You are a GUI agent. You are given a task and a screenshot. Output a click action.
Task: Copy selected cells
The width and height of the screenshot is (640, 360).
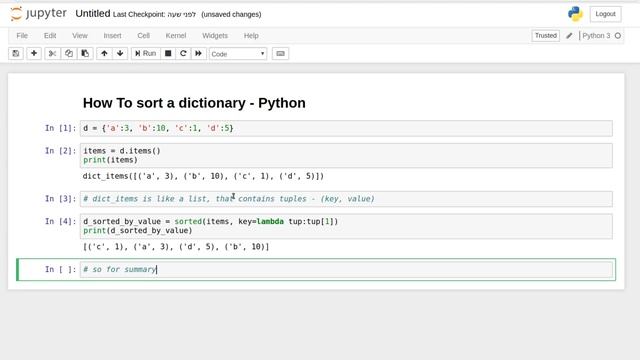click(x=69, y=53)
